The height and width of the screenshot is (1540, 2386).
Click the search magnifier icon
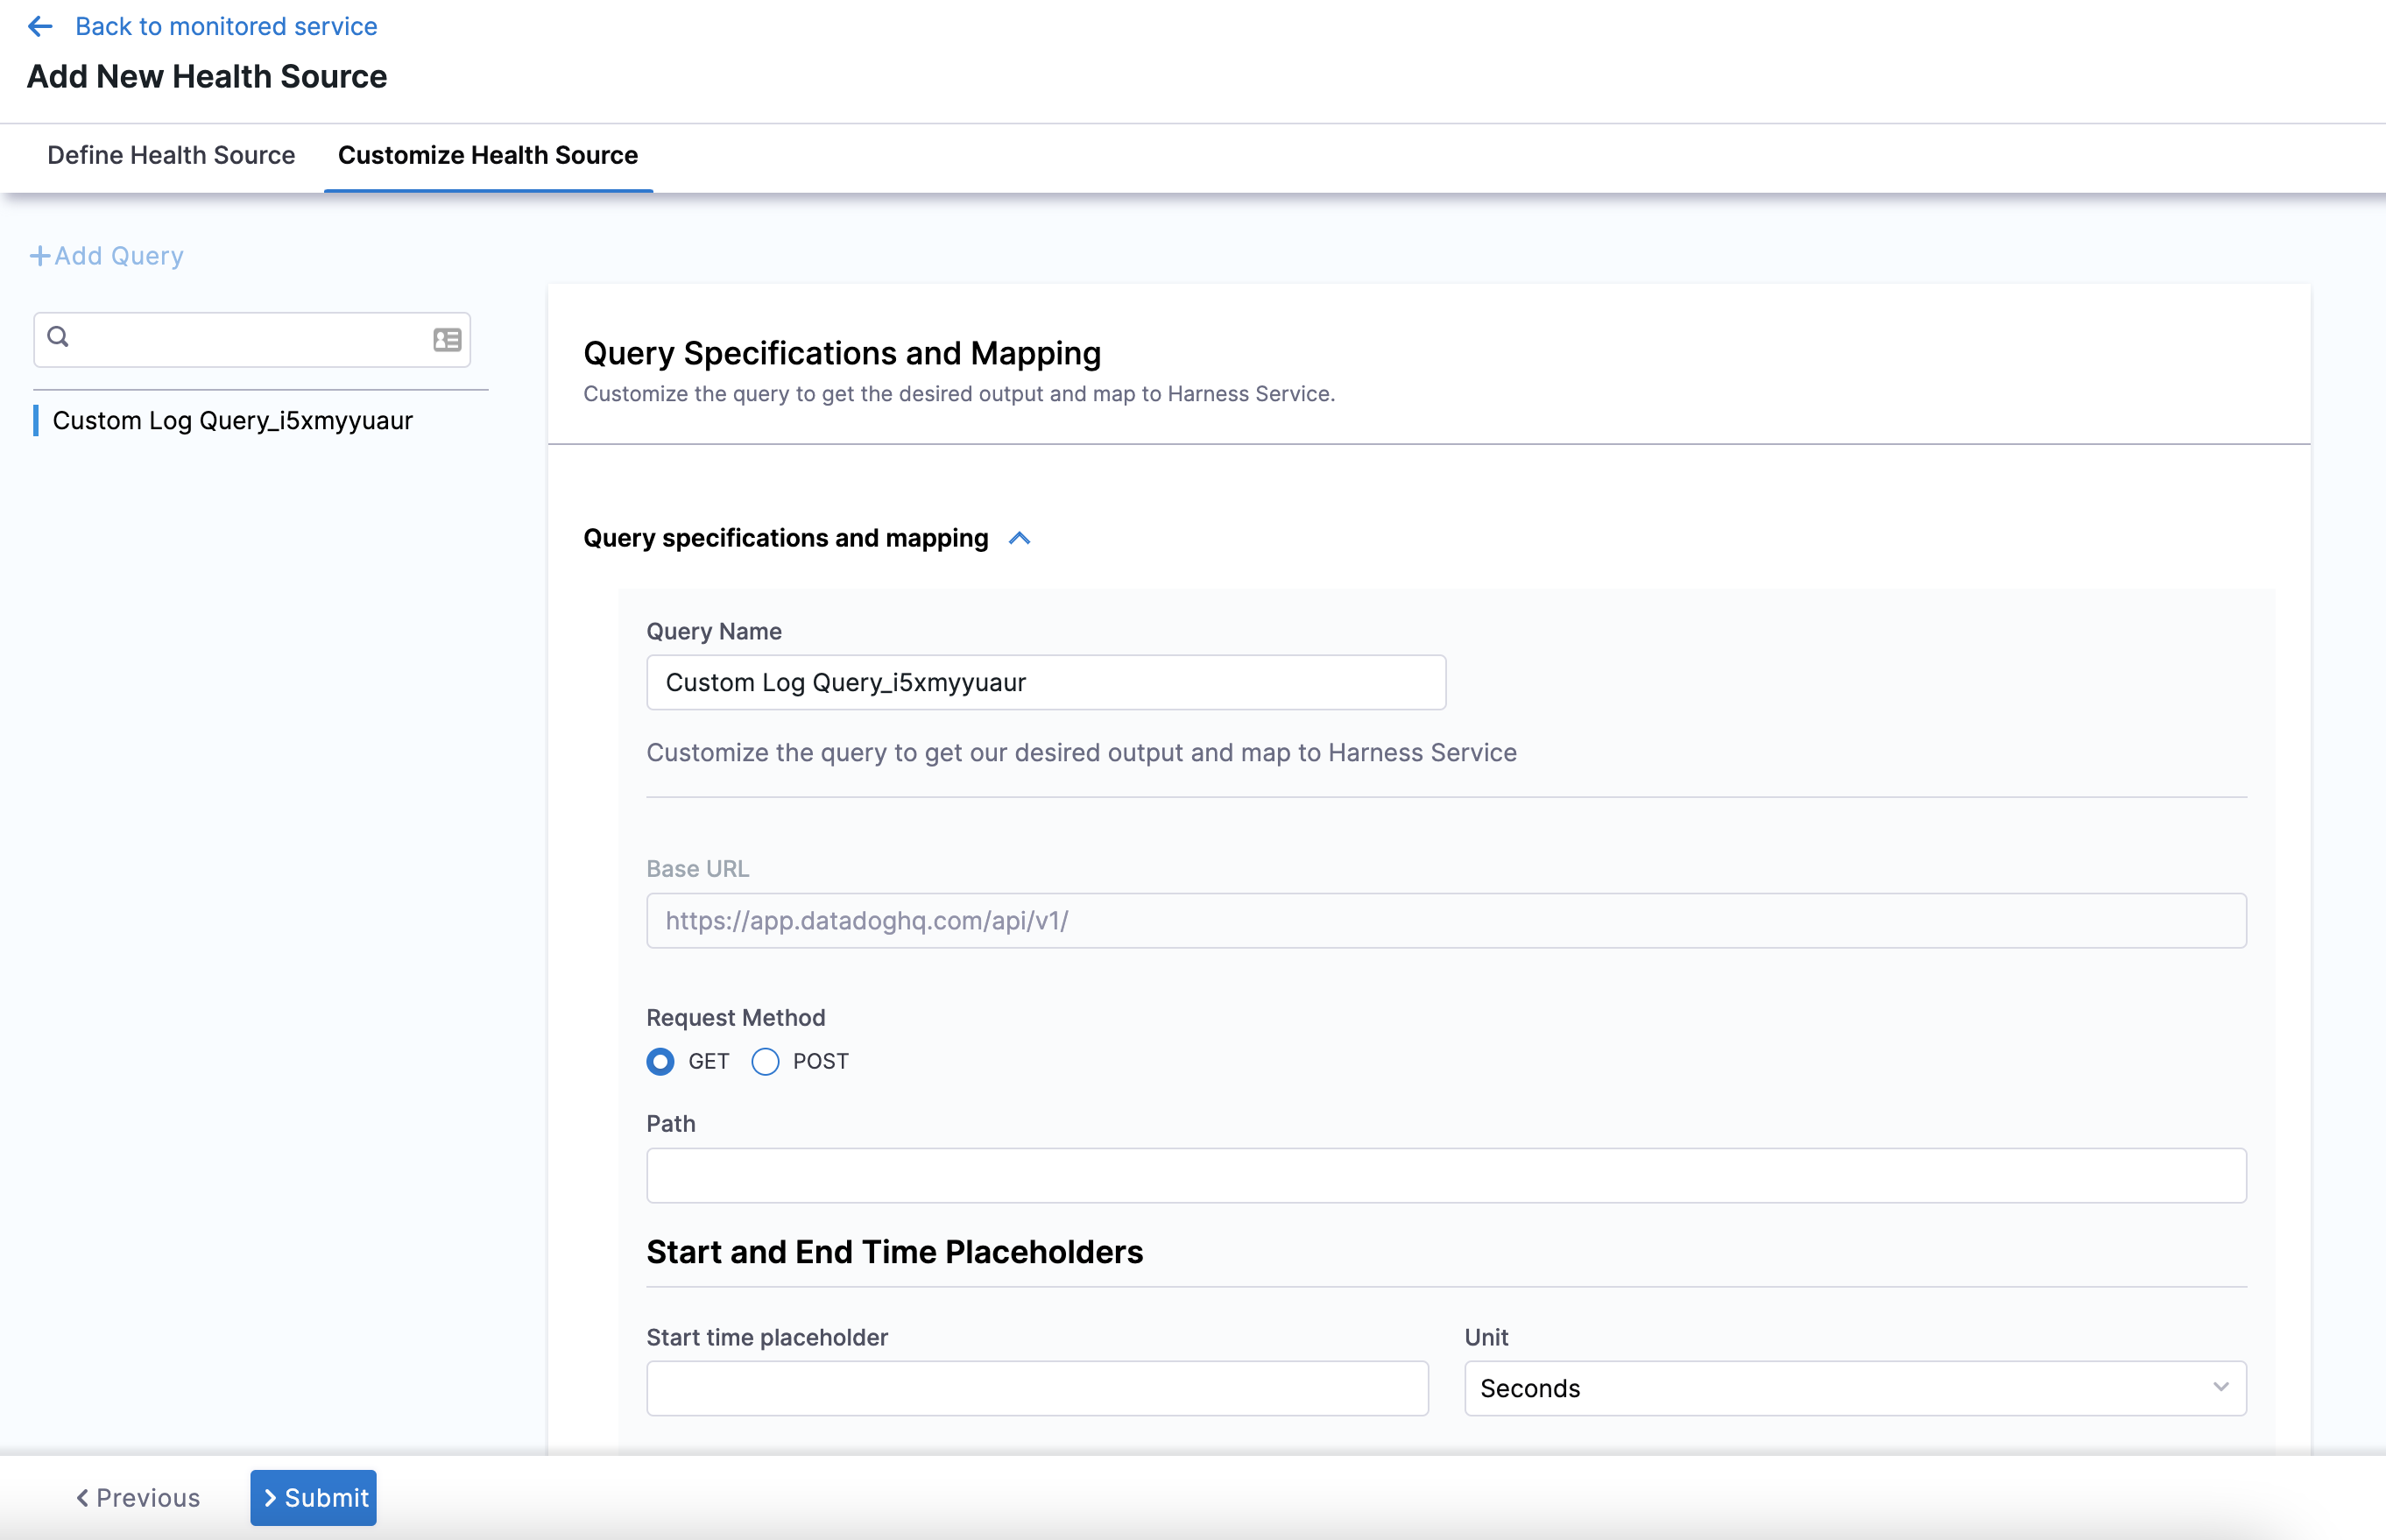[x=58, y=337]
